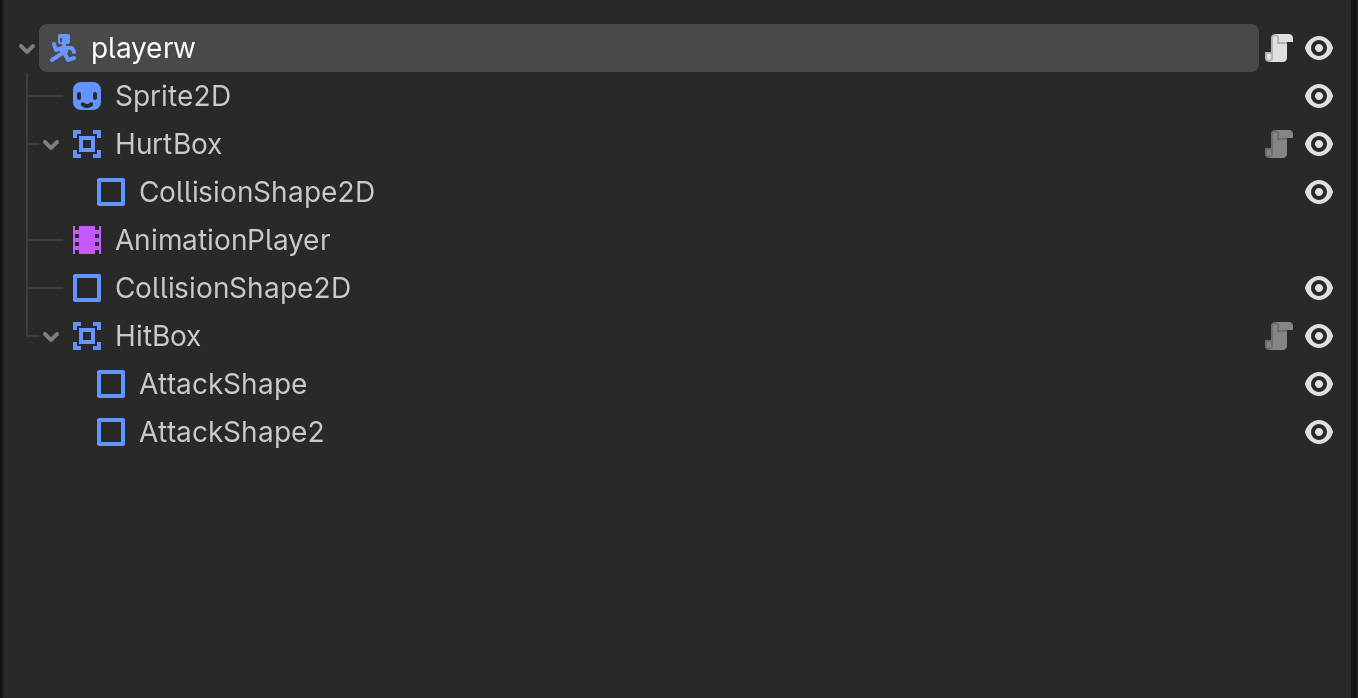Image resolution: width=1358 pixels, height=698 pixels.
Task: Open the script attached to playerw
Action: click(x=1279, y=48)
